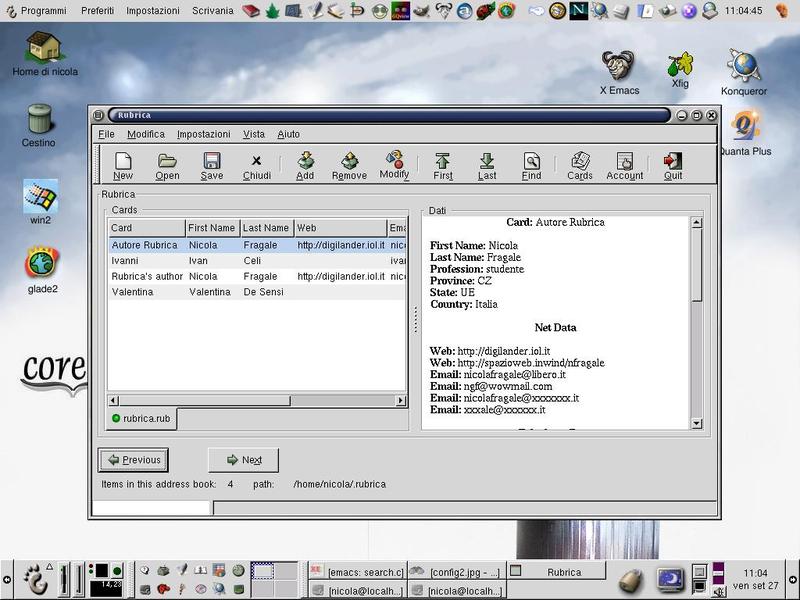
Task: Sort by the Last Name column header
Action: (x=267, y=228)
